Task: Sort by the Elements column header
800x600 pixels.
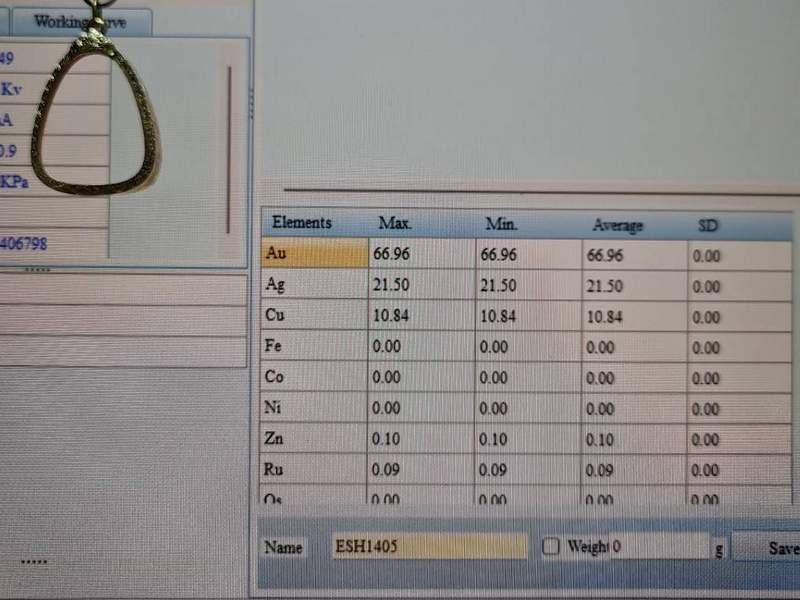Action: (302, 223)
